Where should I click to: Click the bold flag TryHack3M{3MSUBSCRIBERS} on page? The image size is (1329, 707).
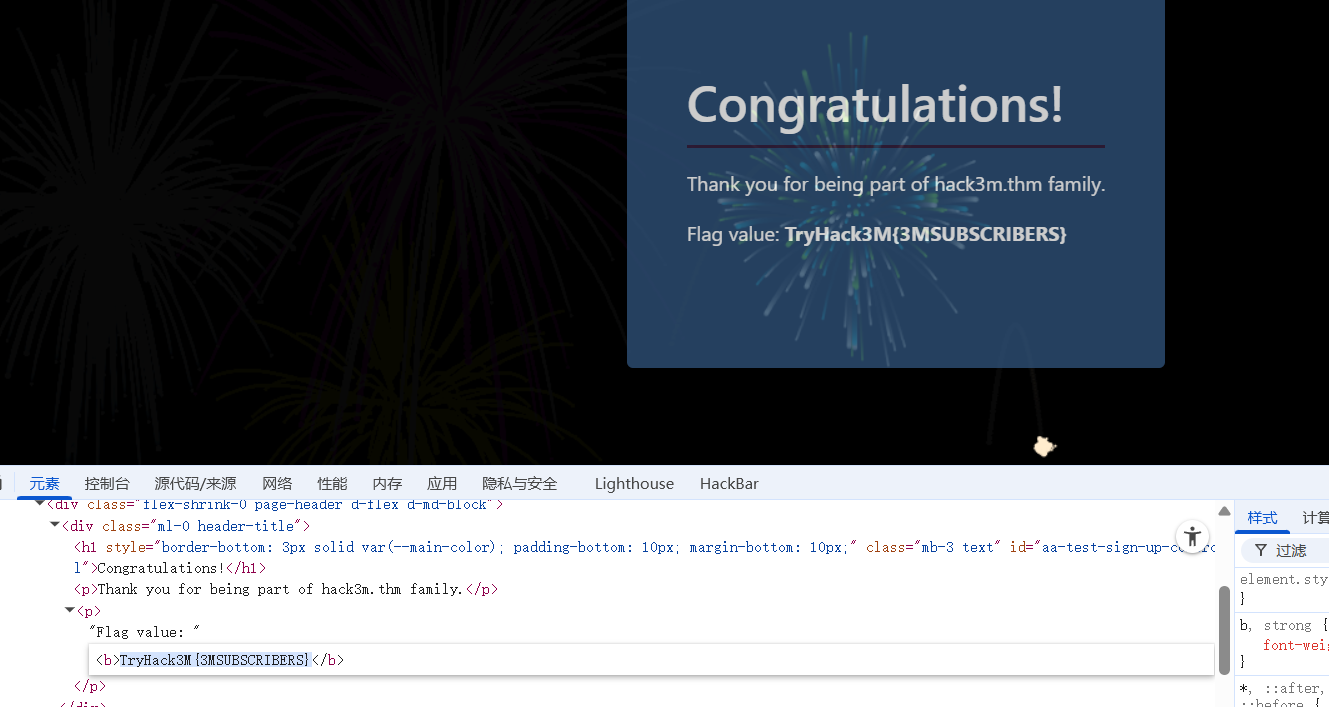(926, 234)
